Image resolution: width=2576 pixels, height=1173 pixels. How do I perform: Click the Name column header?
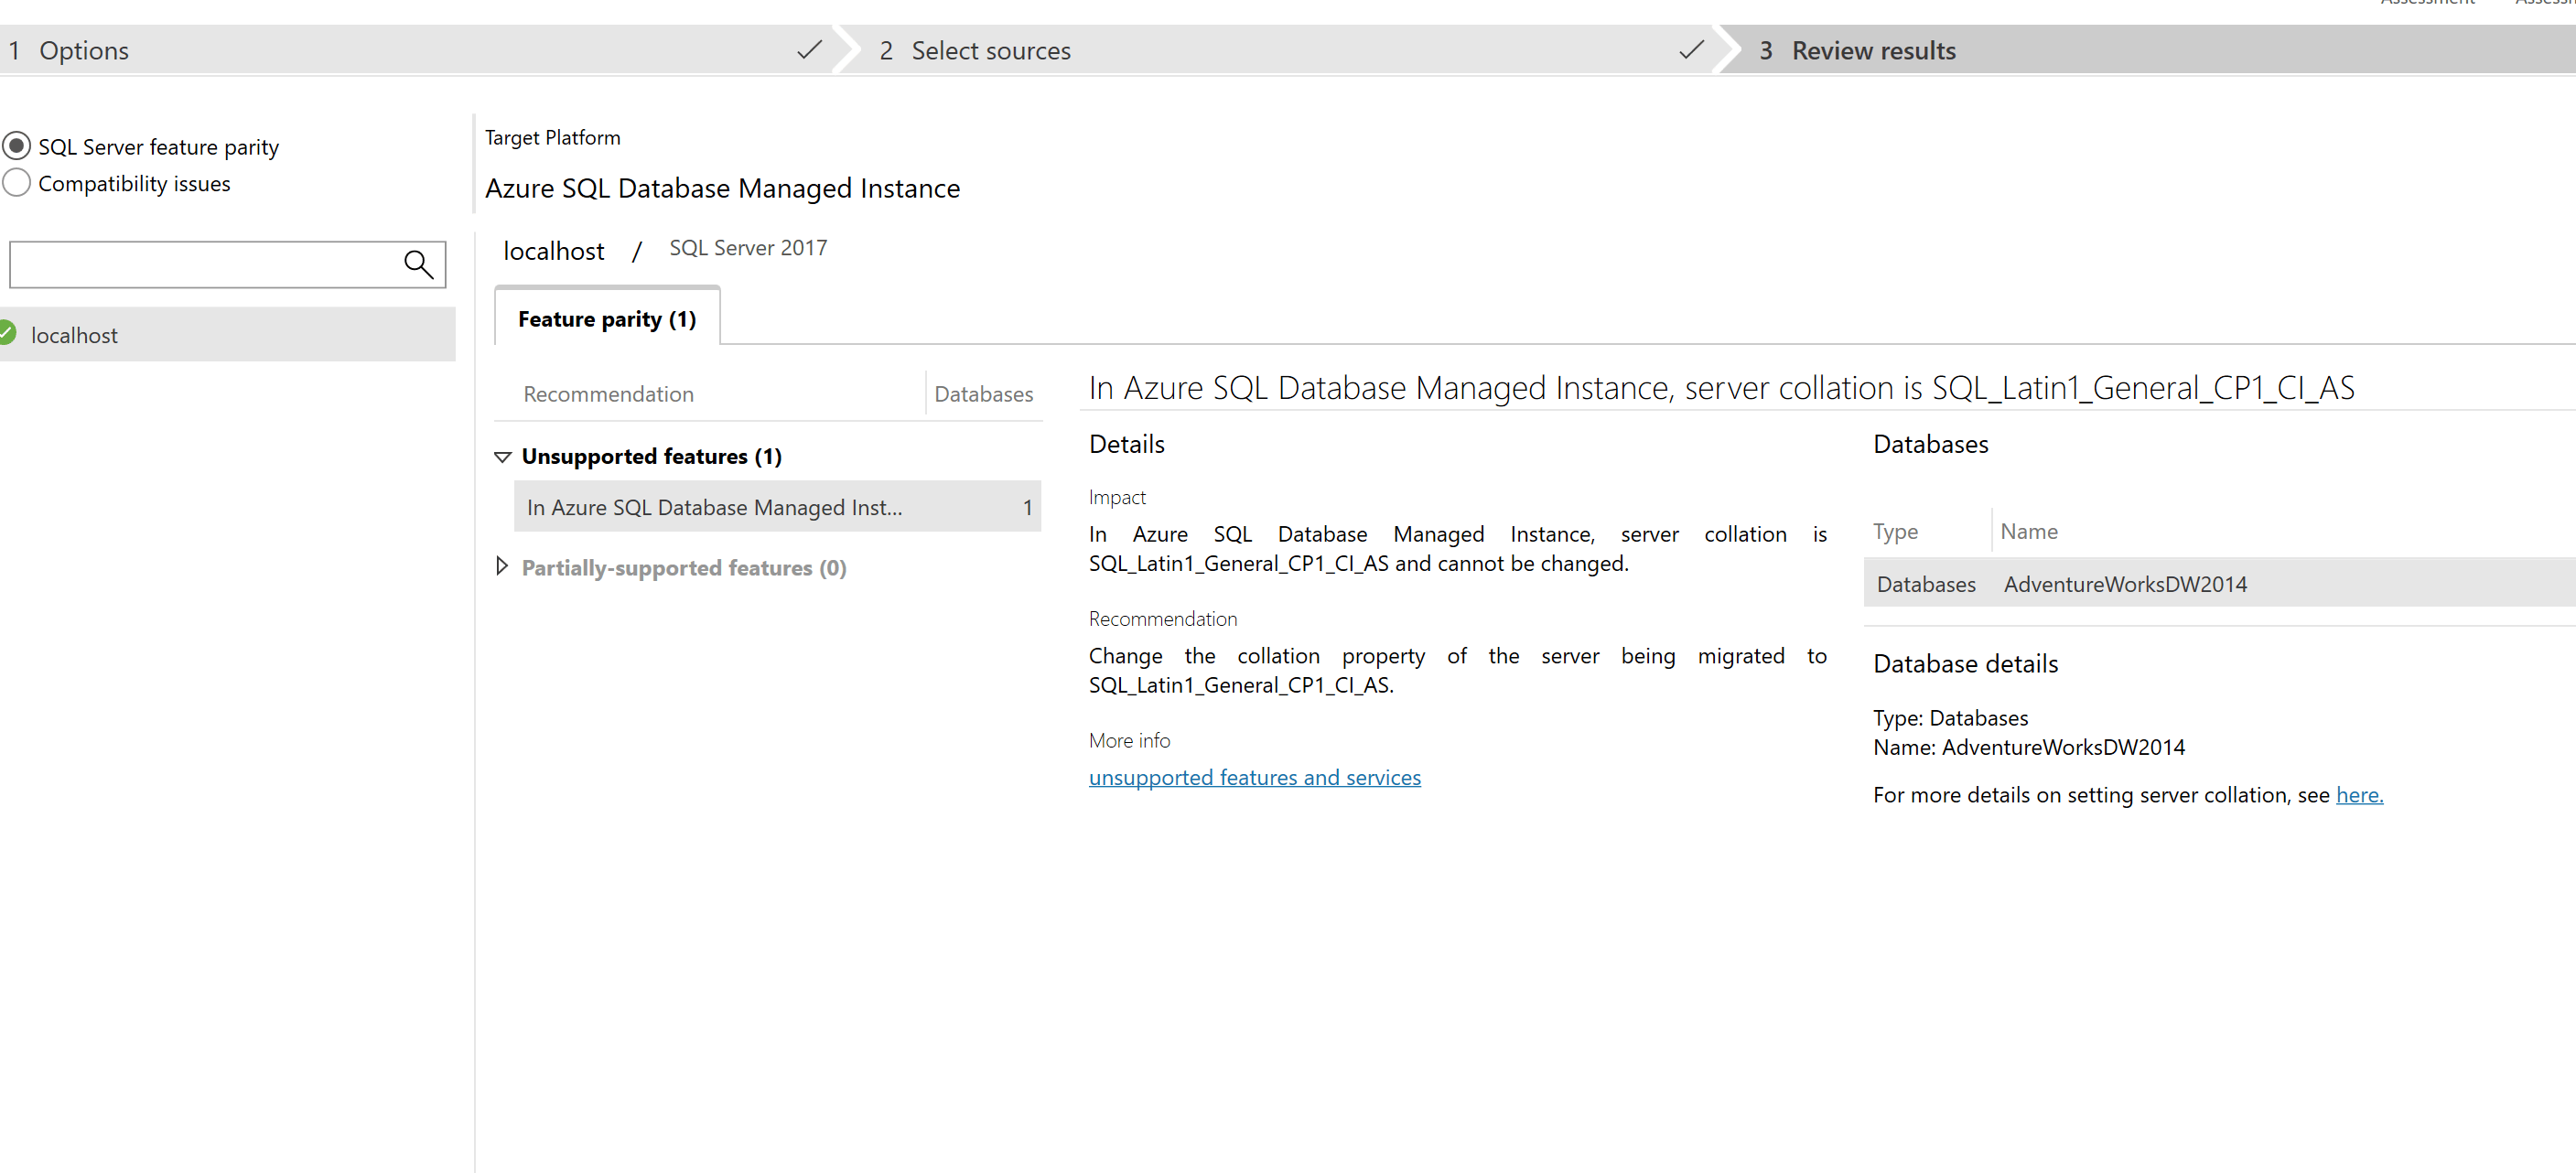(x=2028, y=531)
